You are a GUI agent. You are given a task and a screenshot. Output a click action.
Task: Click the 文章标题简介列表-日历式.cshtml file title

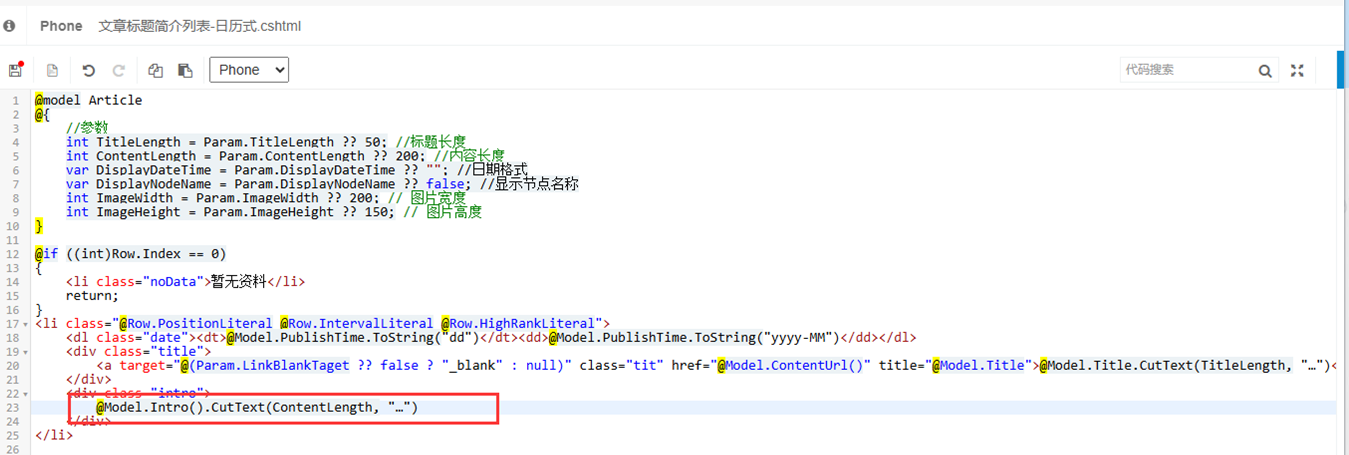[199, 26]
